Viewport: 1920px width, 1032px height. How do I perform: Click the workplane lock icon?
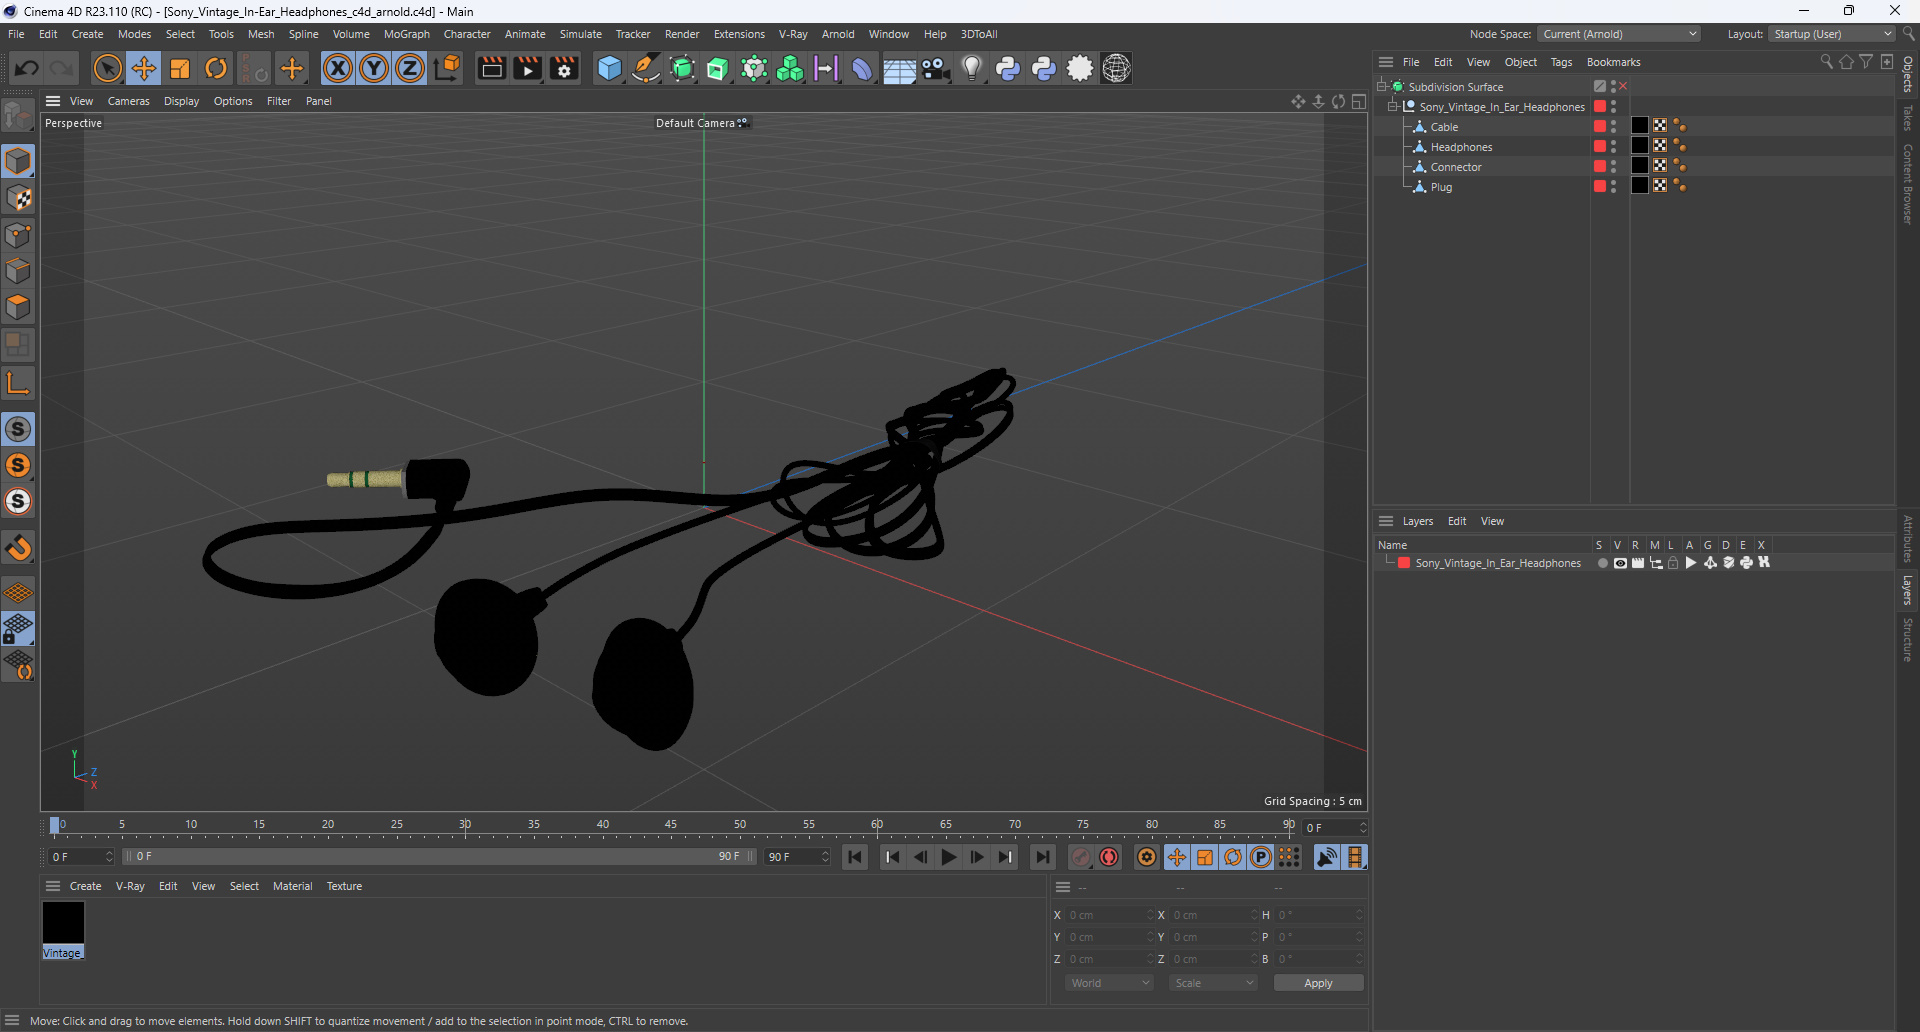18,629
